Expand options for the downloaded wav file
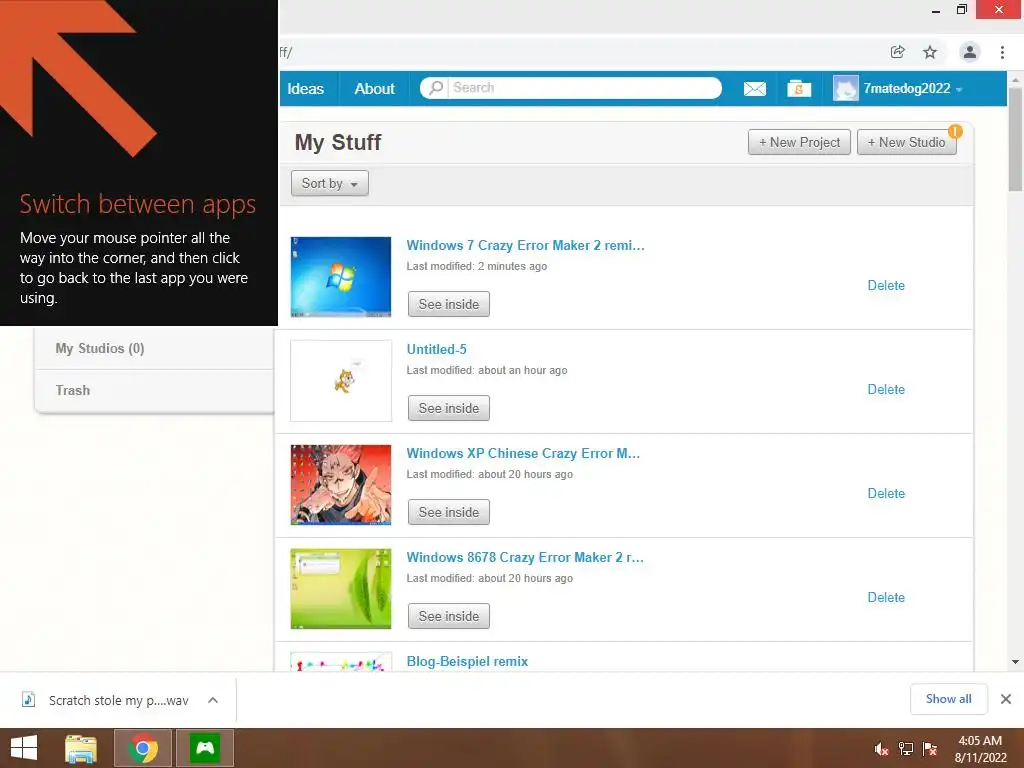1024x768 pixels. coord(213,700)
